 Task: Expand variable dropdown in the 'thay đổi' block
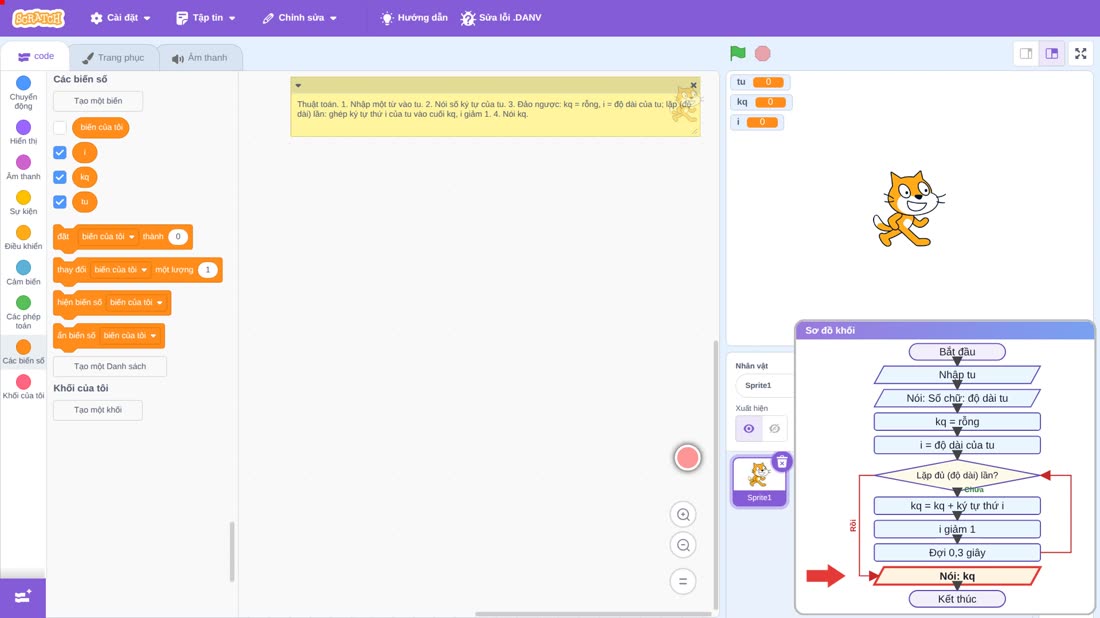click(120, 269)
